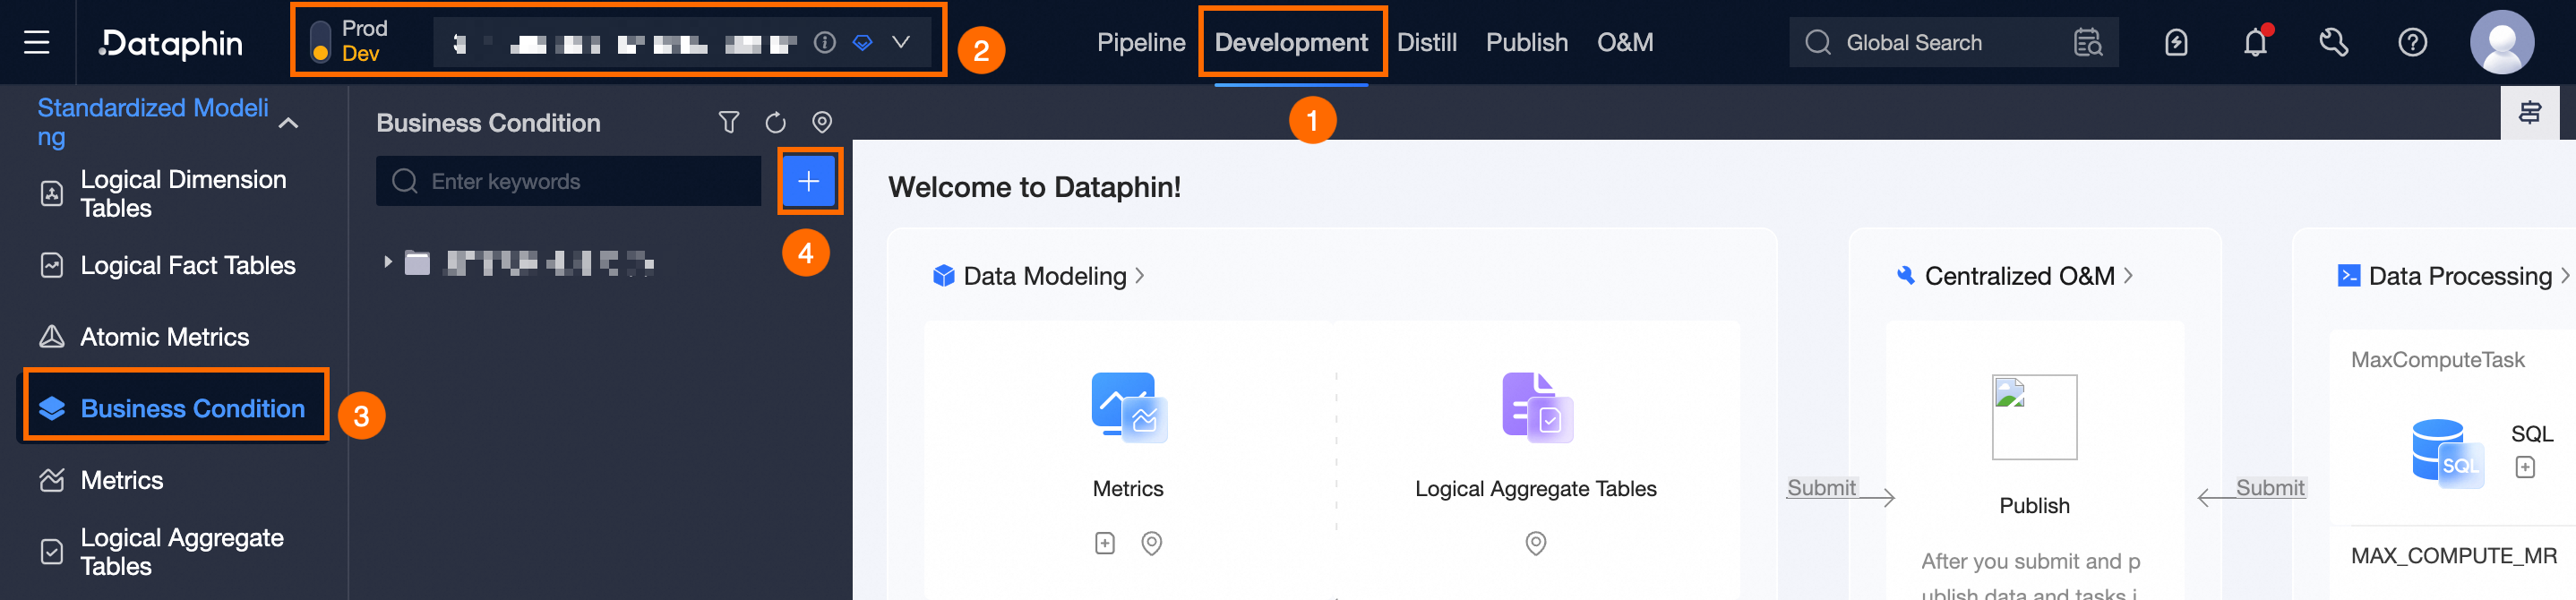This screenshot has width=2576, height=600.
Task: Click the wrench settings icon in top bar
Action: pos(2333,43)
